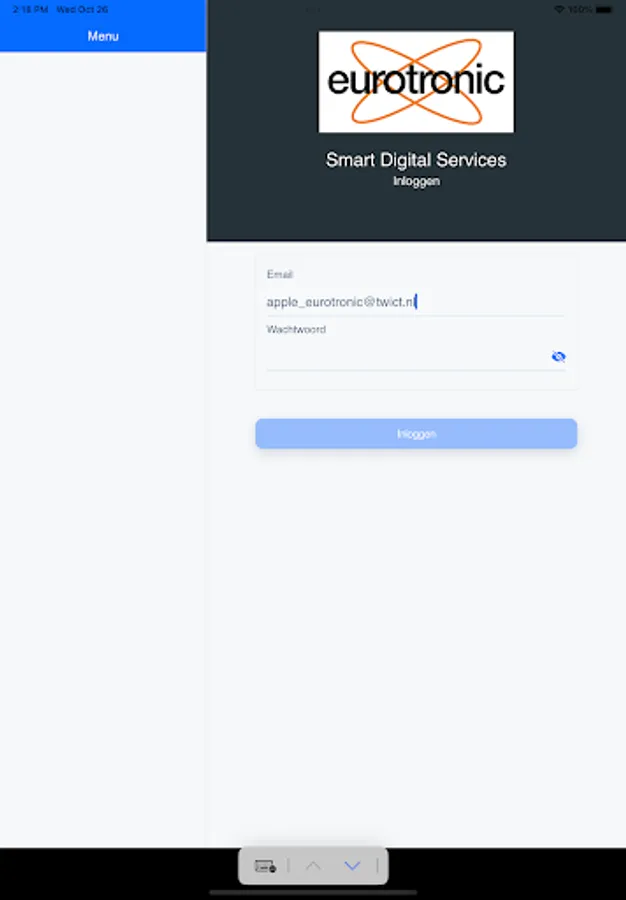The height and width of the screenshot is (900, 626).
Task: Tap the Wed Oct 26 date
Action: (82, 10)
